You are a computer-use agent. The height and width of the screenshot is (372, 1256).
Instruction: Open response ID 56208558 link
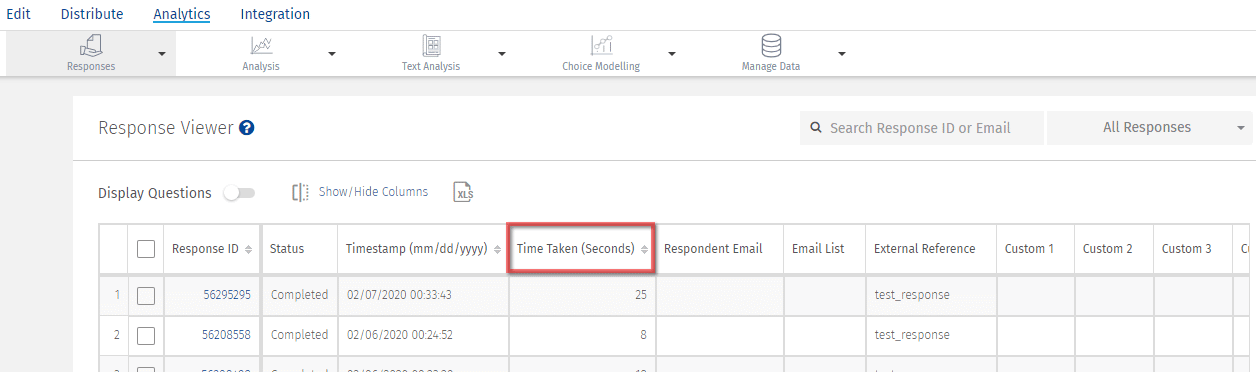pyautogui.click(x=226, y=335)
